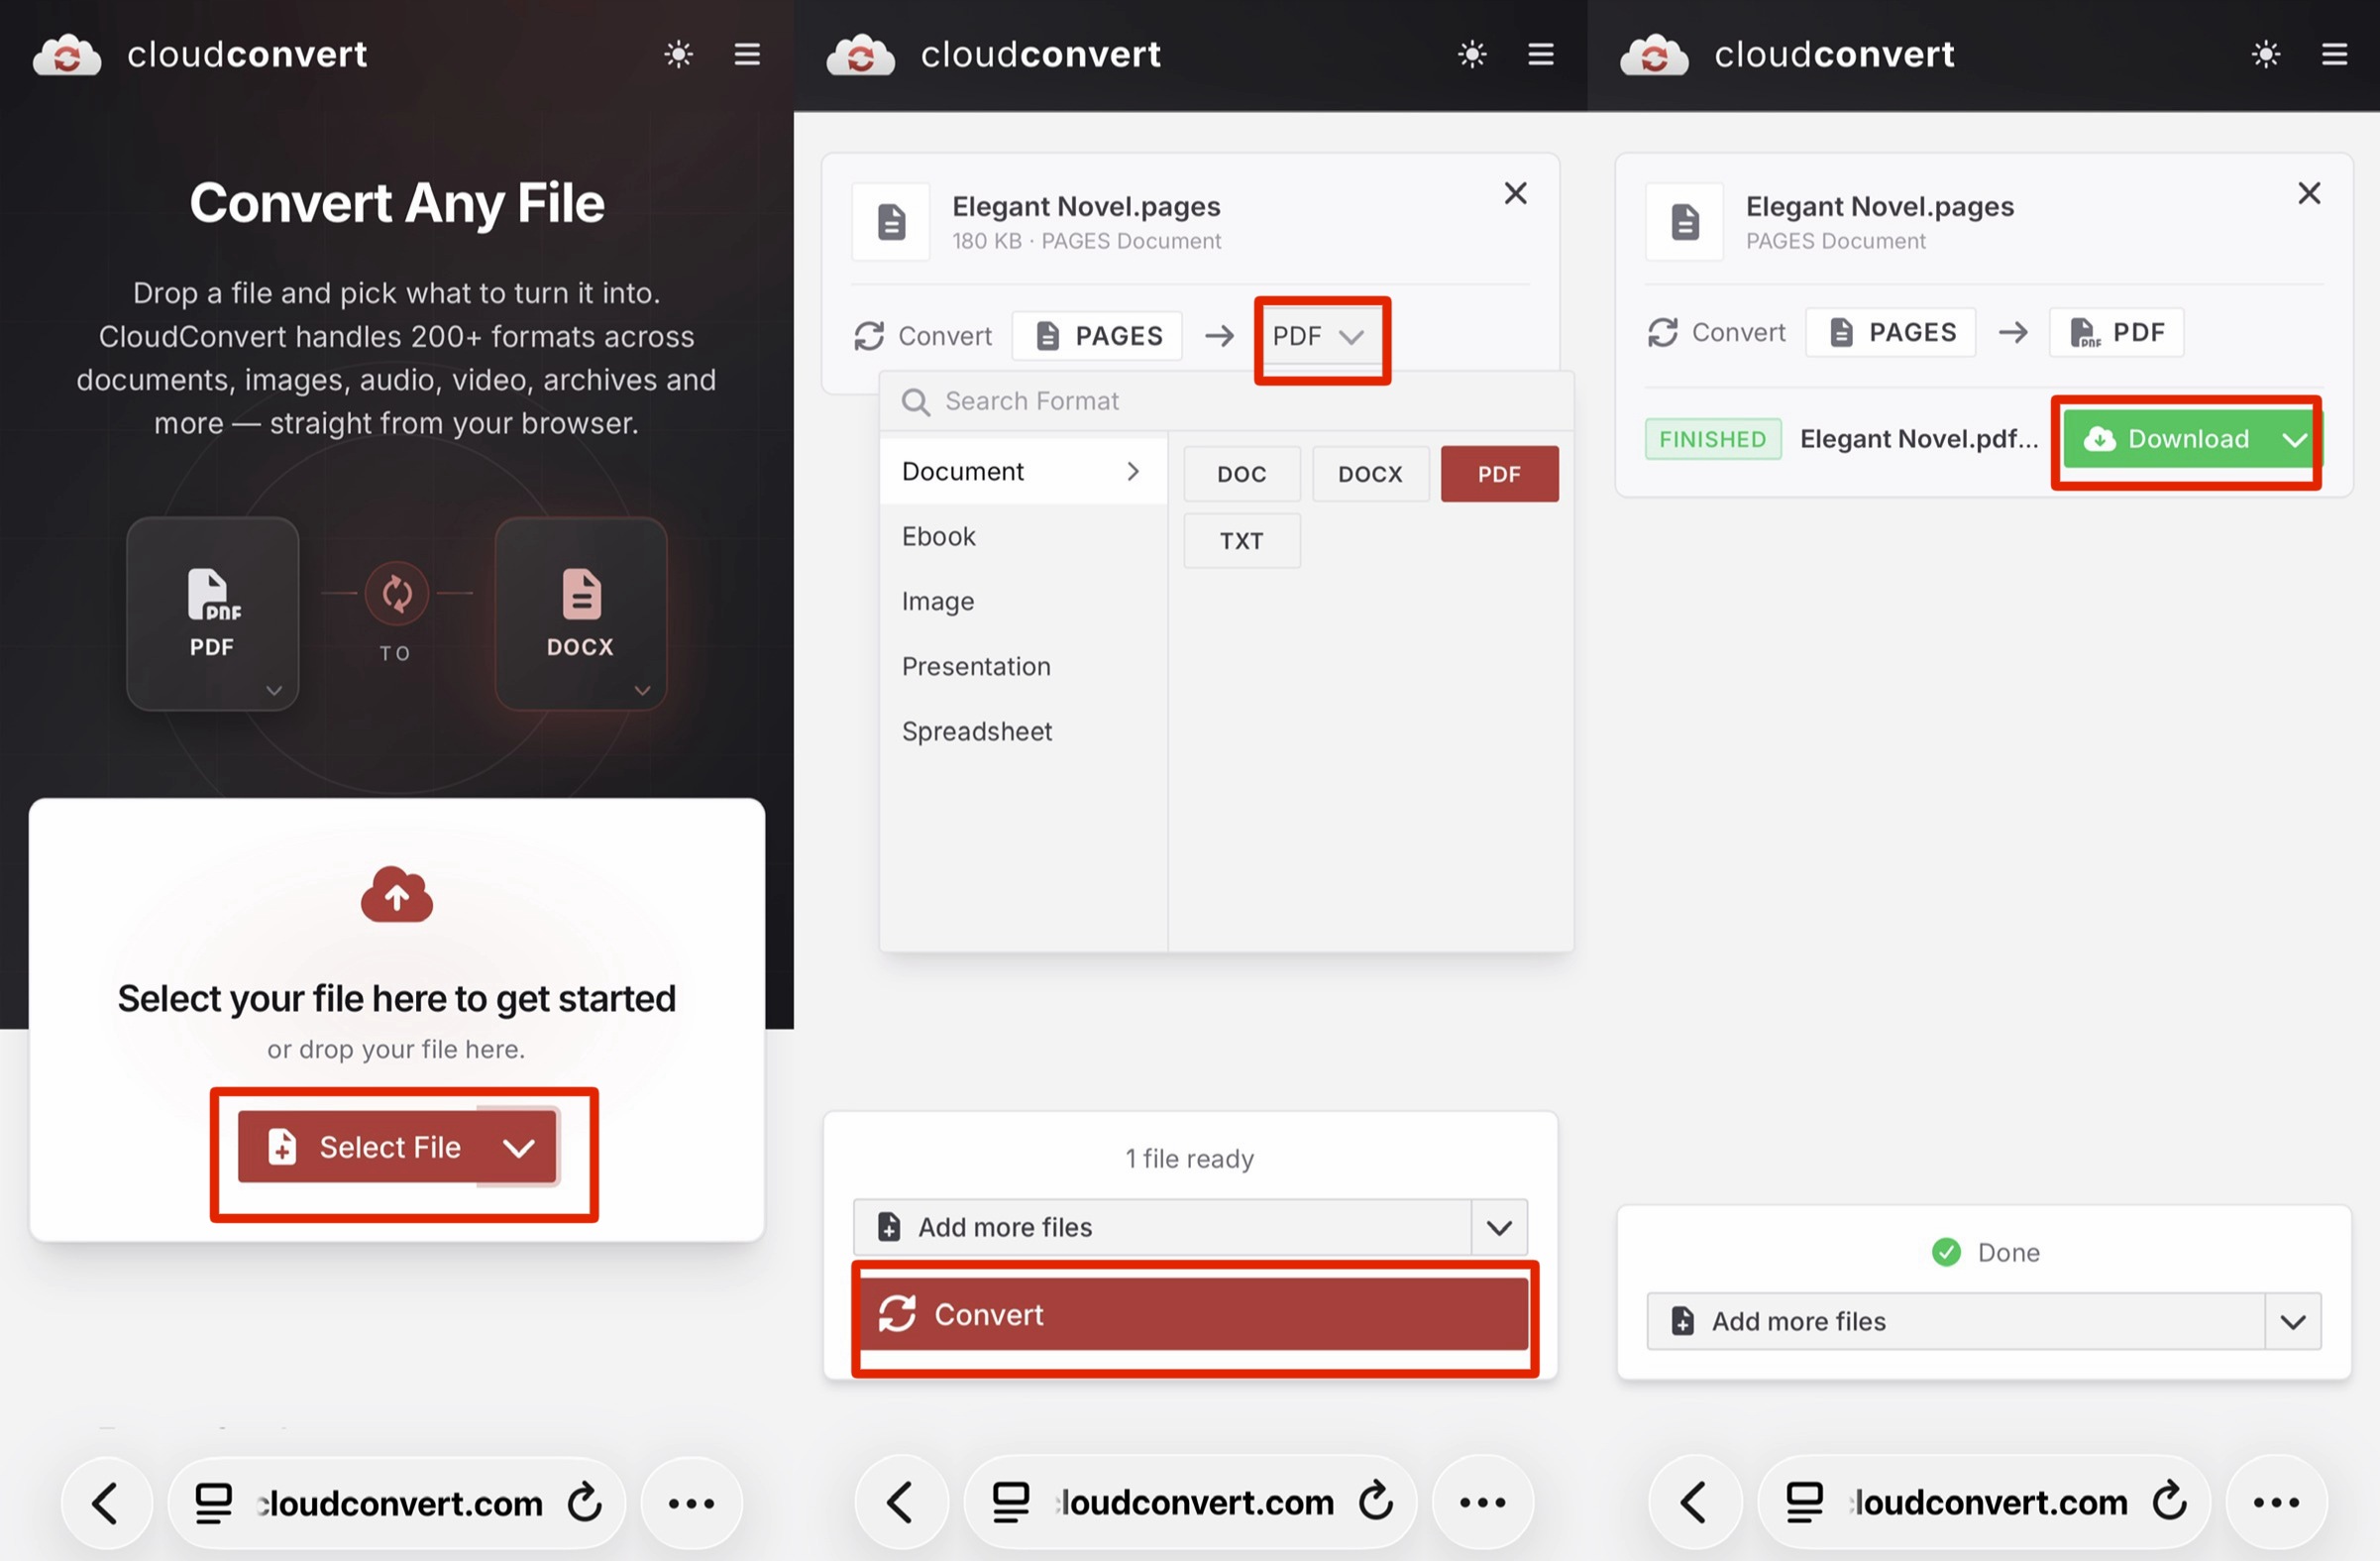Click the red Convert button
The width and height of the screenshot is (2380, 1561).
pos(1194,1314)
